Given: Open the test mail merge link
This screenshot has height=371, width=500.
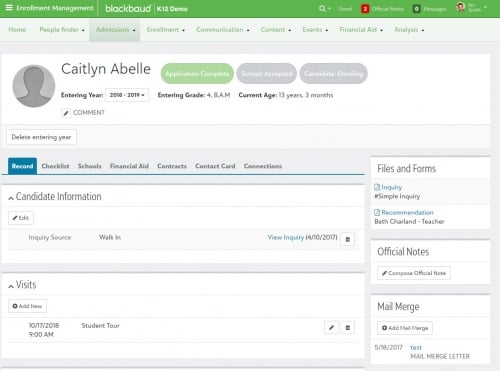Looking at the screenshot, I should click(416, 348).
